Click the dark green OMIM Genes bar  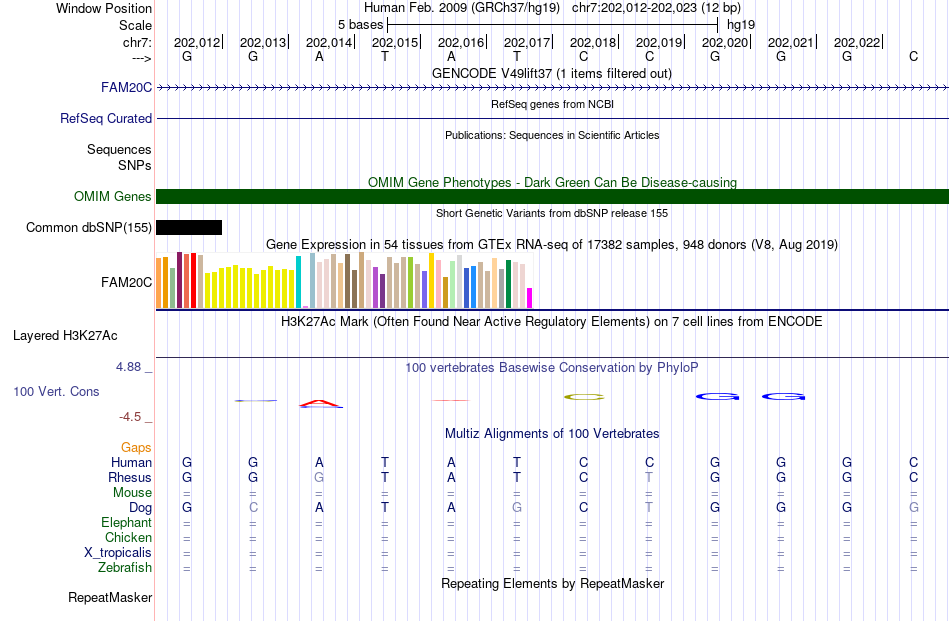[553, 196]
